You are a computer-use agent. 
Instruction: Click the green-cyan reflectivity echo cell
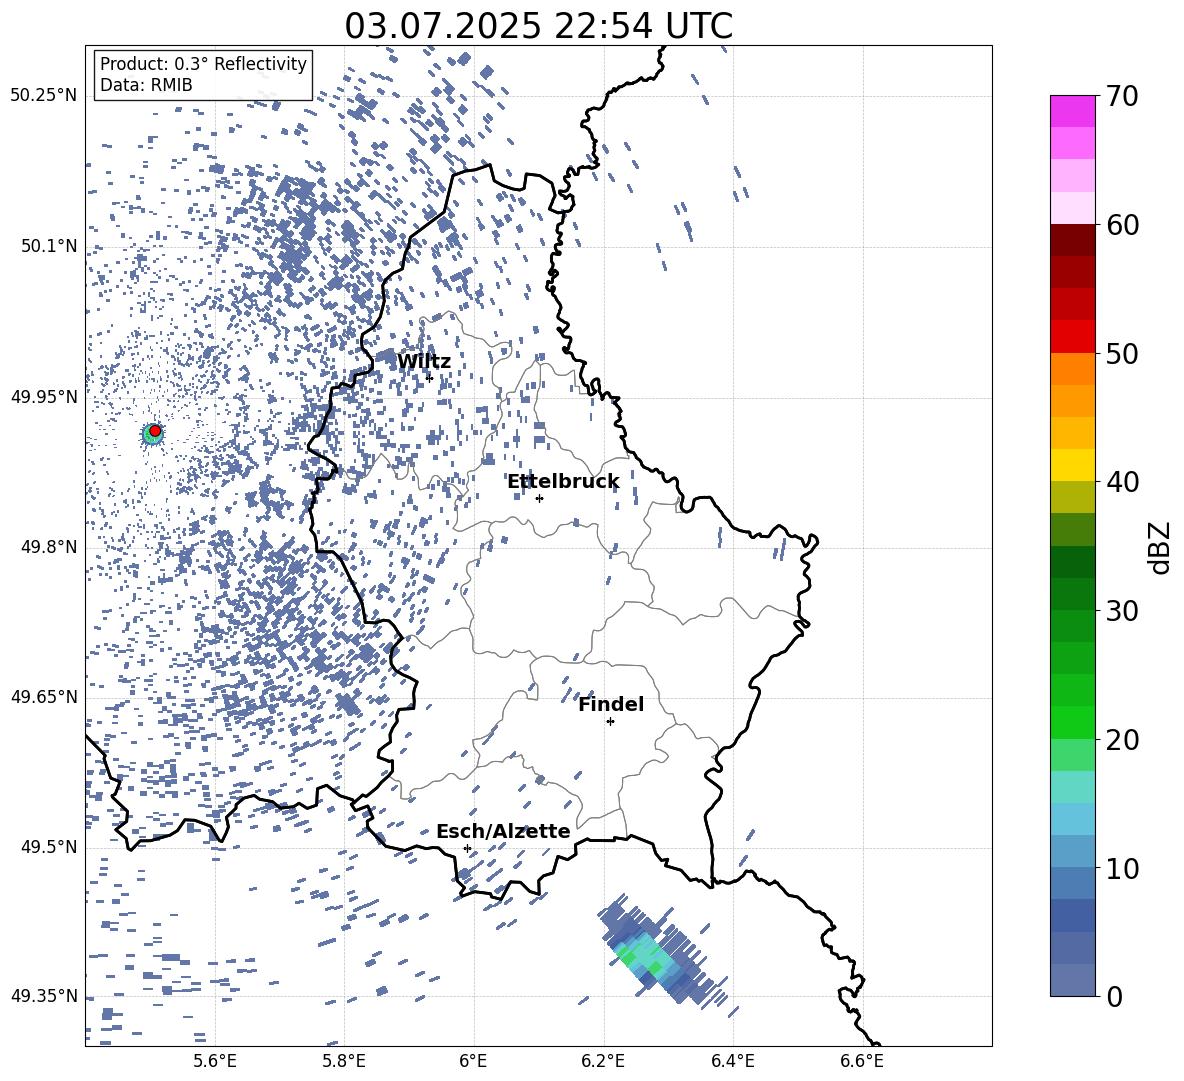pyautogui.click(x=646, y=955)
